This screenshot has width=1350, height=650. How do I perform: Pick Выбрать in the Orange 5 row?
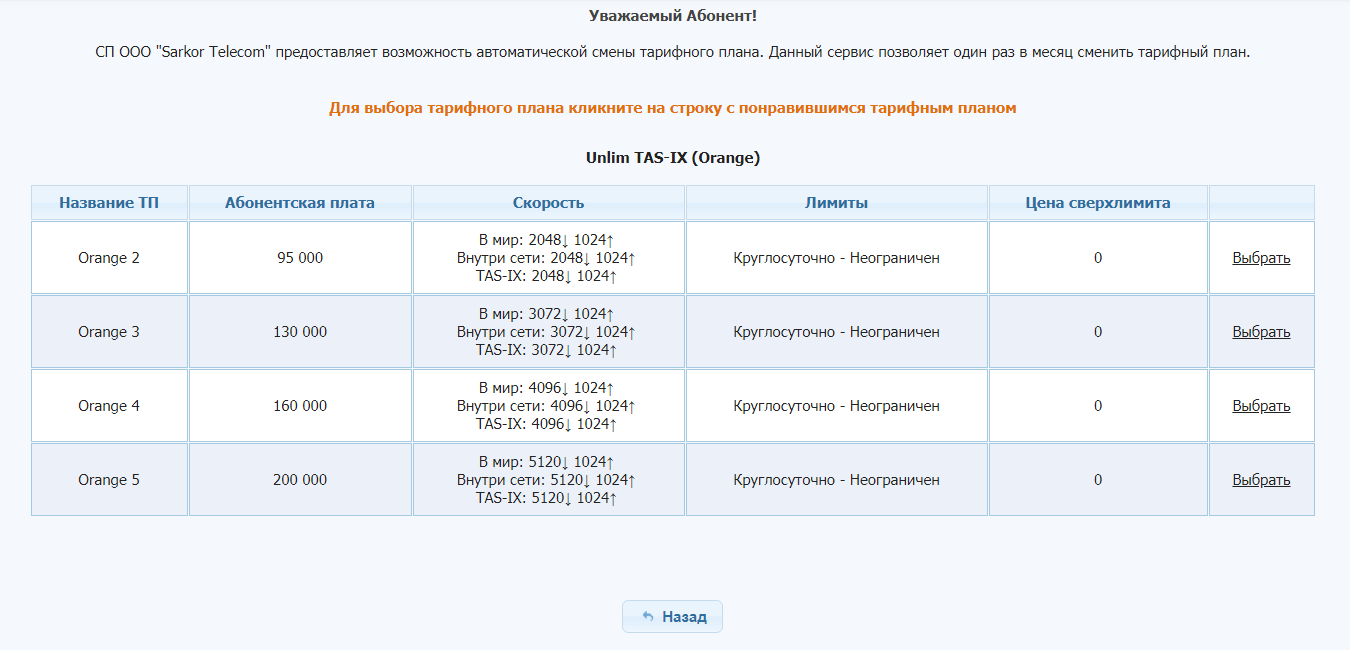coord(1261,480)
